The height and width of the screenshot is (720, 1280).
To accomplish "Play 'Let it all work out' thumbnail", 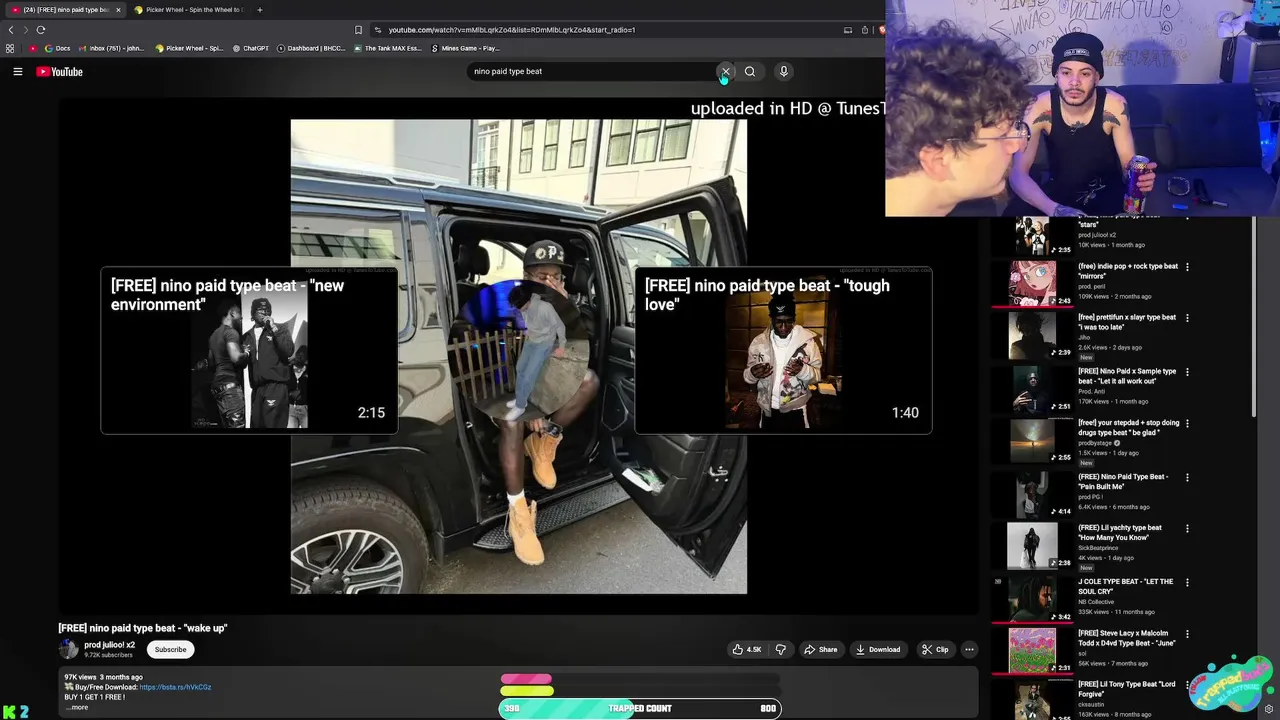I will (x=1032, y=389).
